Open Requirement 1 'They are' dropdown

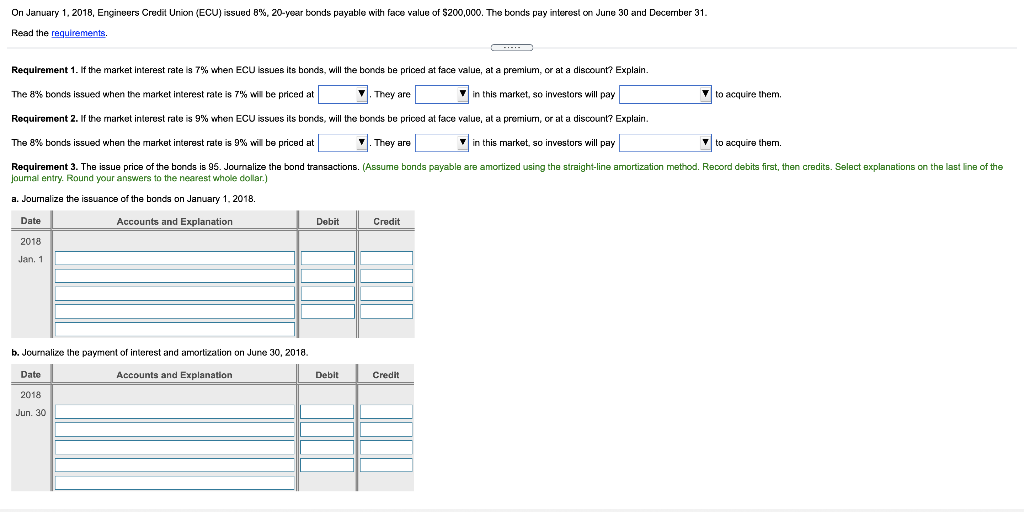(442, 94)
